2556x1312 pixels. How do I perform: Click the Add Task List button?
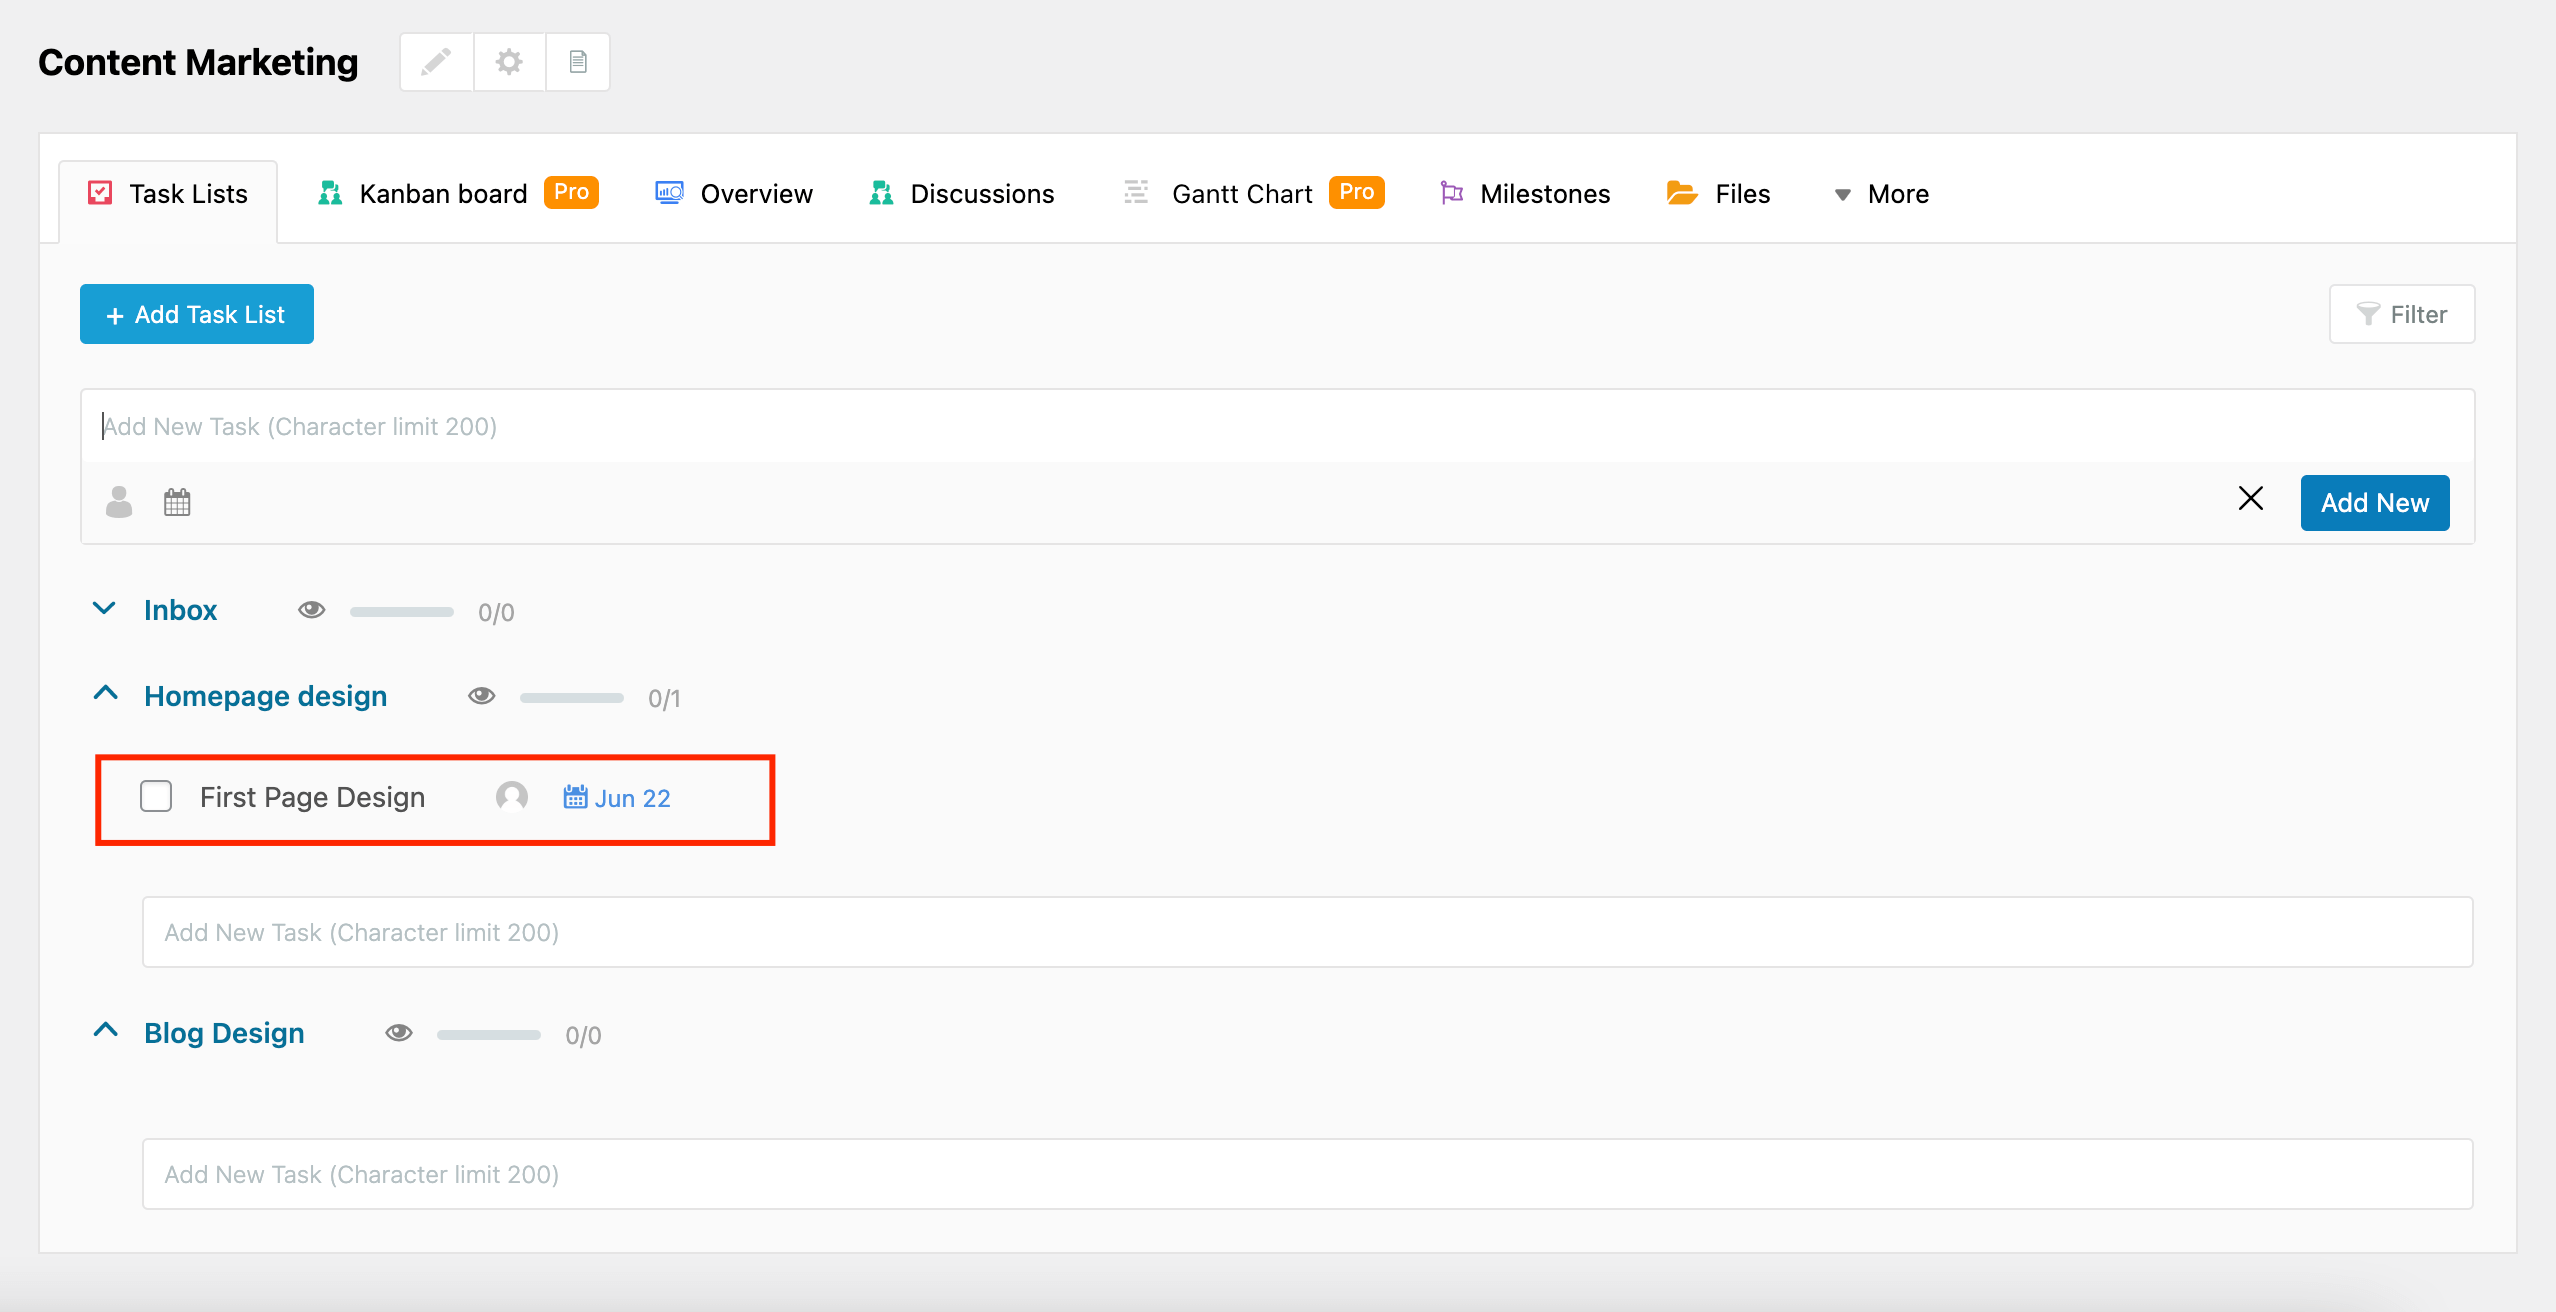197,314
